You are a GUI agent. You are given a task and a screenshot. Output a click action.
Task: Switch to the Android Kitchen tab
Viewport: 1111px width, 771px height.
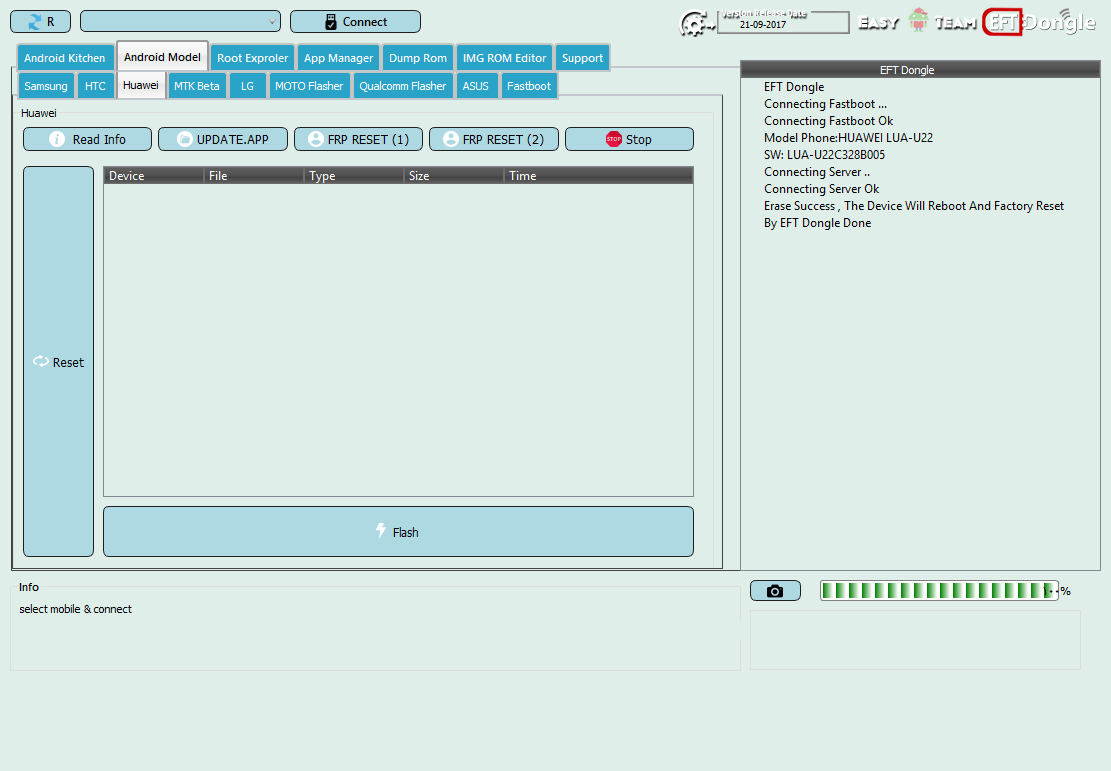click(x=64, y=58)
